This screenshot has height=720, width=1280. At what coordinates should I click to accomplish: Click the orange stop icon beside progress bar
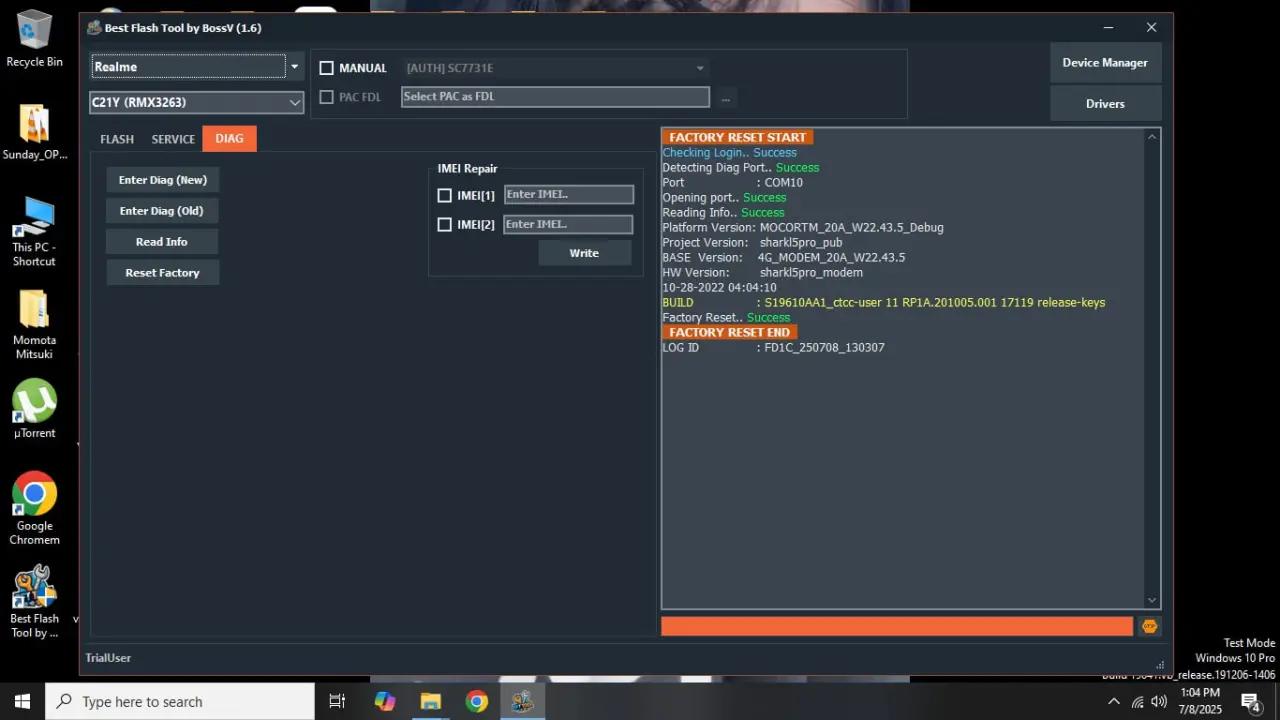(x=1149, y=626)
